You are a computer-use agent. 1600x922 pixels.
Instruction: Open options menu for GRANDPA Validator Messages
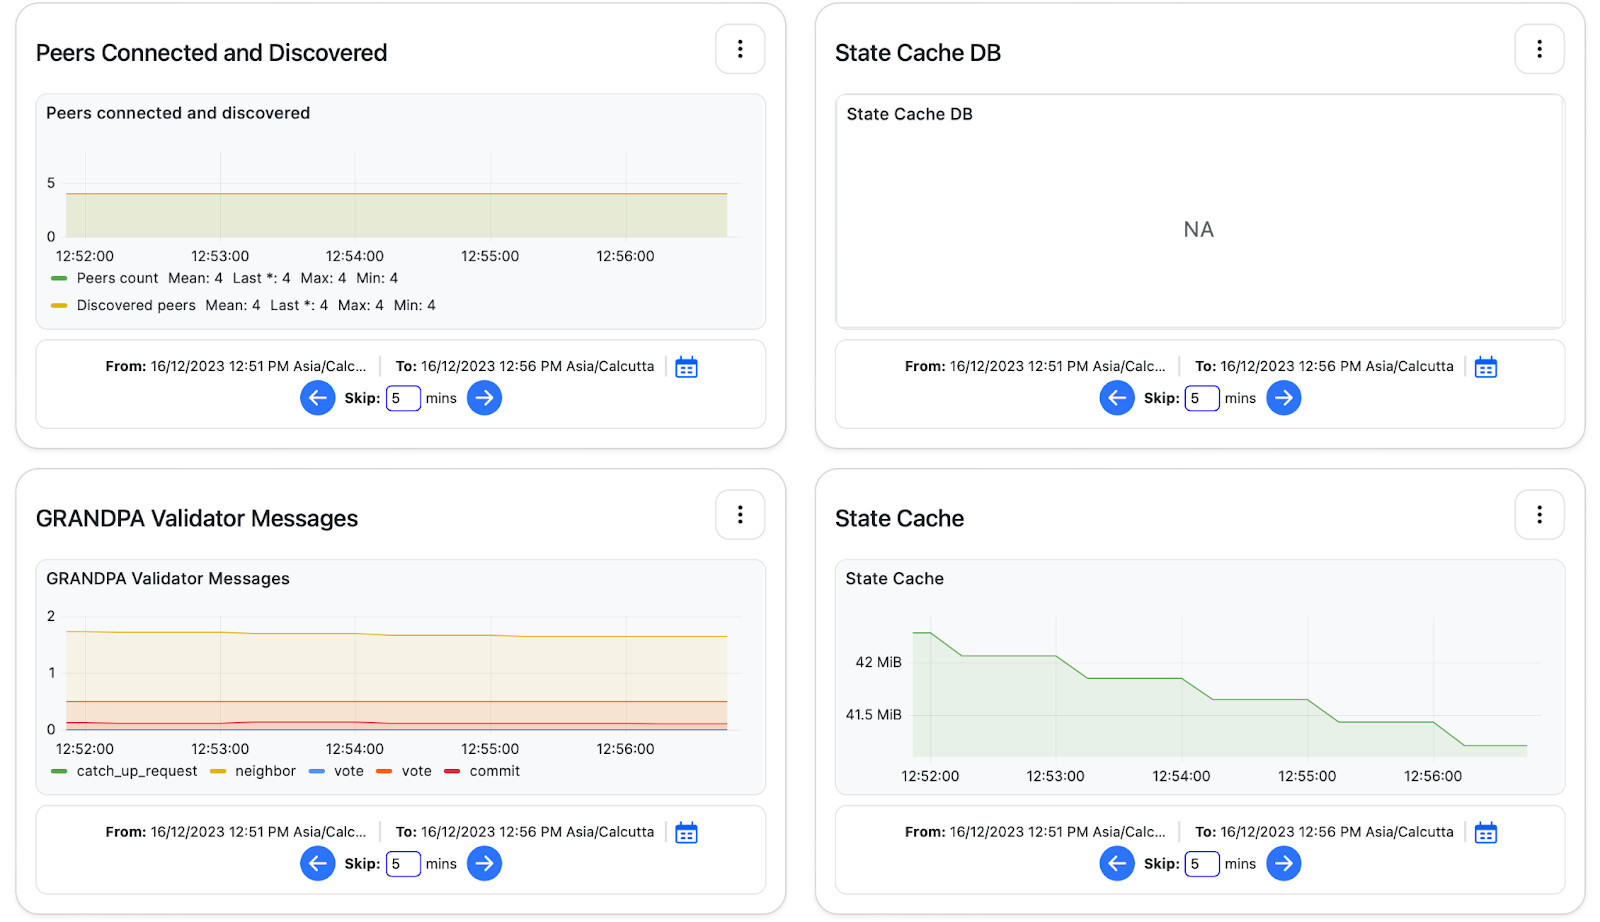740,515
